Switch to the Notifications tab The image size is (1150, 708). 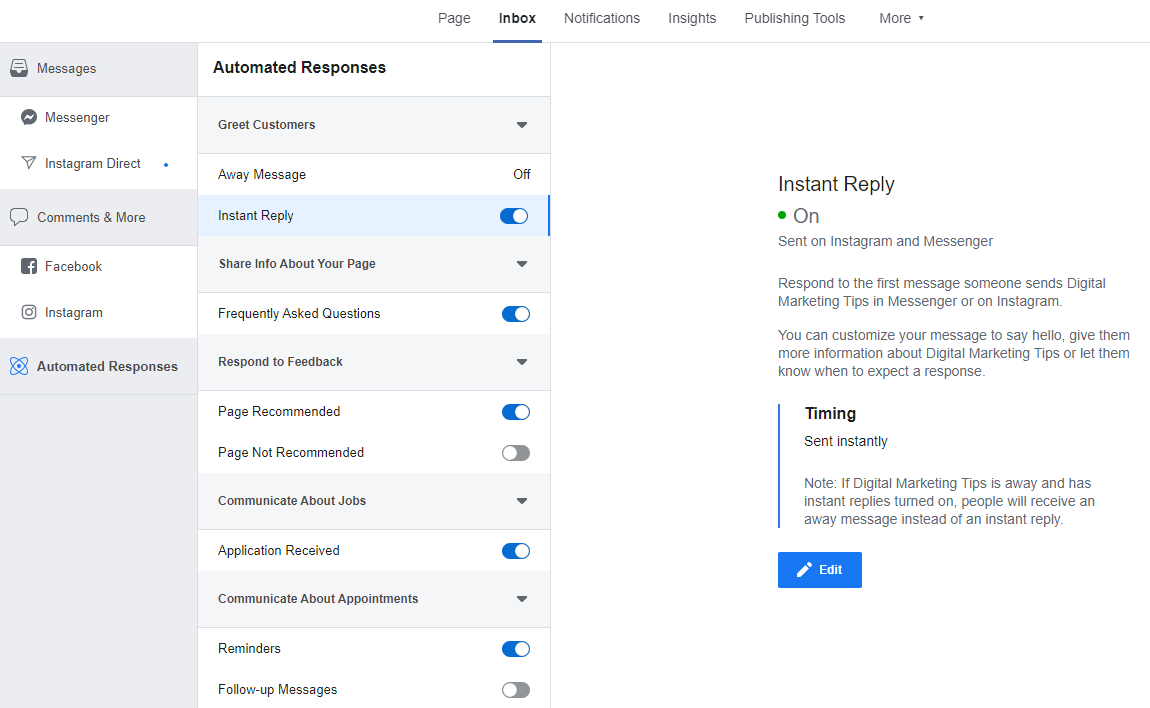(601, 18)
